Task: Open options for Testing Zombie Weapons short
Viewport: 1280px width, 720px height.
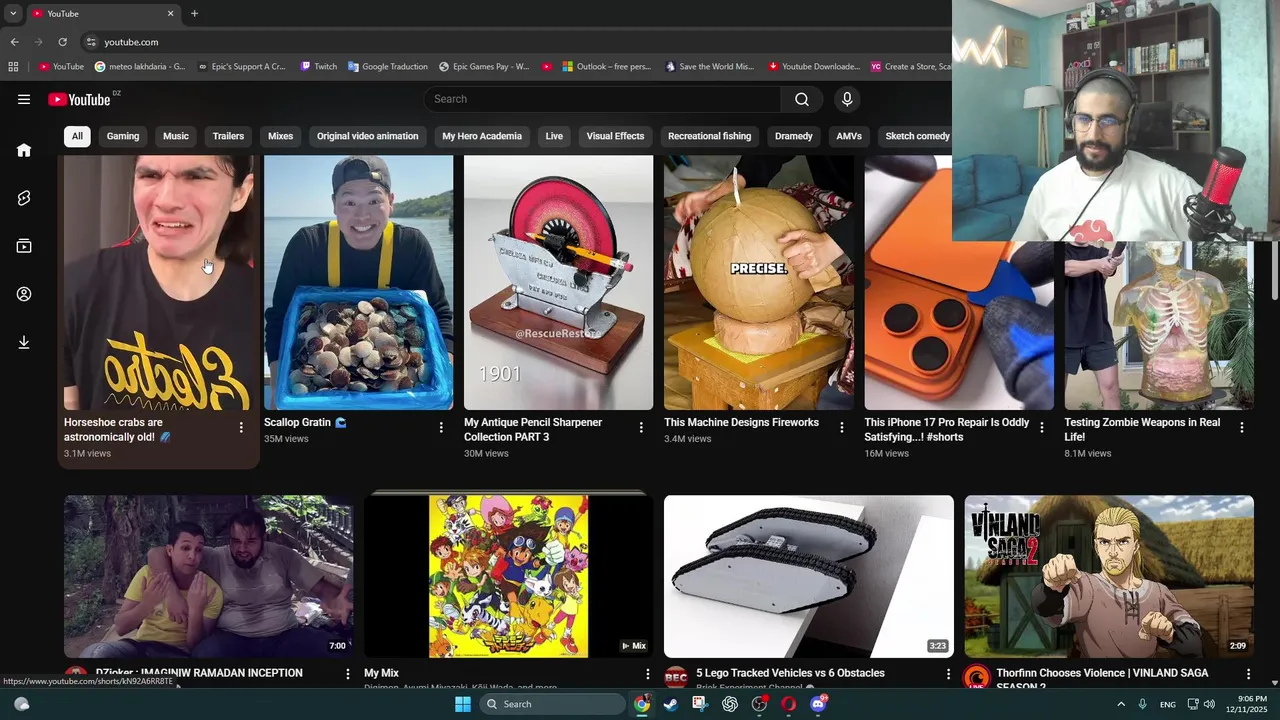Action: (1241, 427)
